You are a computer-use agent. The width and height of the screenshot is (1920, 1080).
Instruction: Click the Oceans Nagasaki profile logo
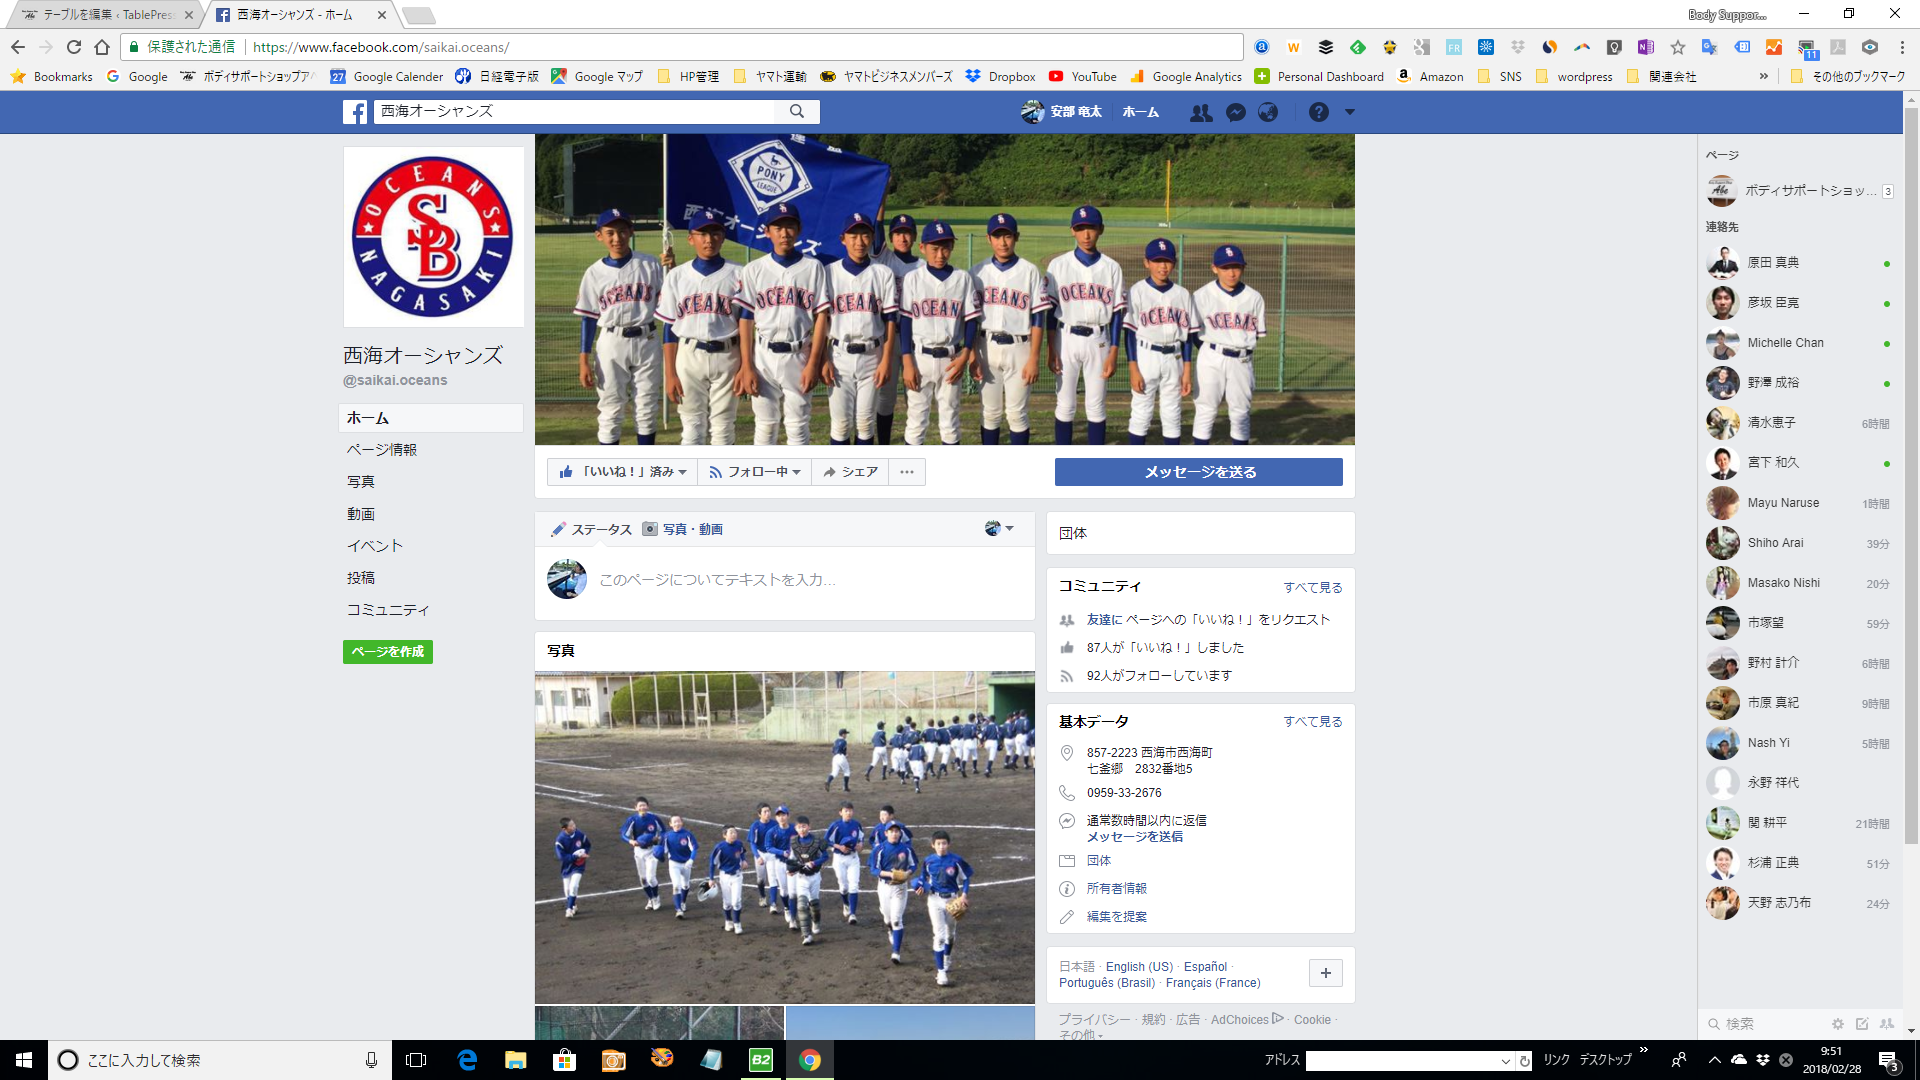click(x=434, y=237)
